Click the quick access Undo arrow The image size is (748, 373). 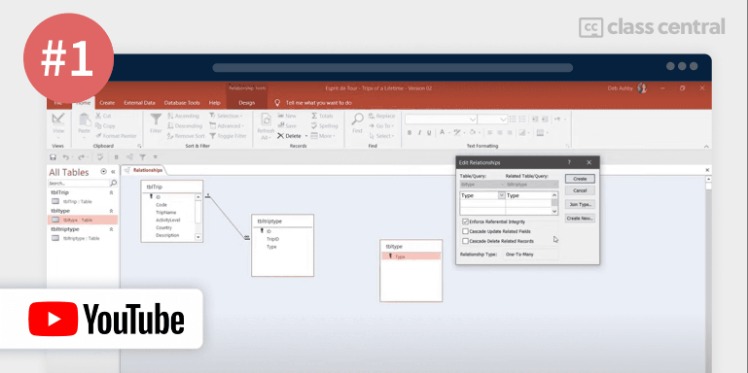coord(65,157)
